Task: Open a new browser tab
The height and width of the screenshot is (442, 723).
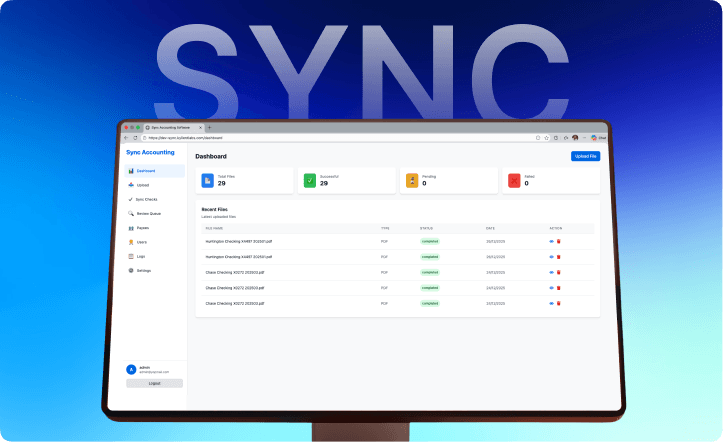Action: [209, 128]
